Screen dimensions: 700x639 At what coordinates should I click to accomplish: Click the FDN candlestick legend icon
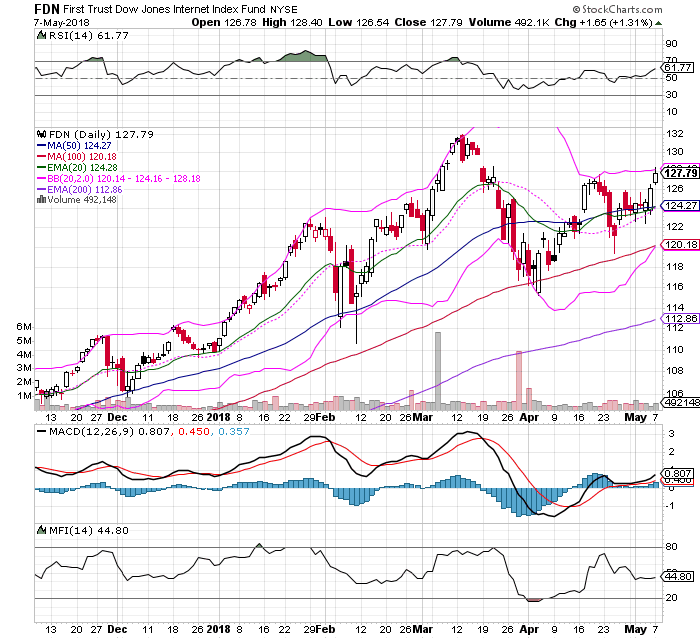tap(42, 134)
